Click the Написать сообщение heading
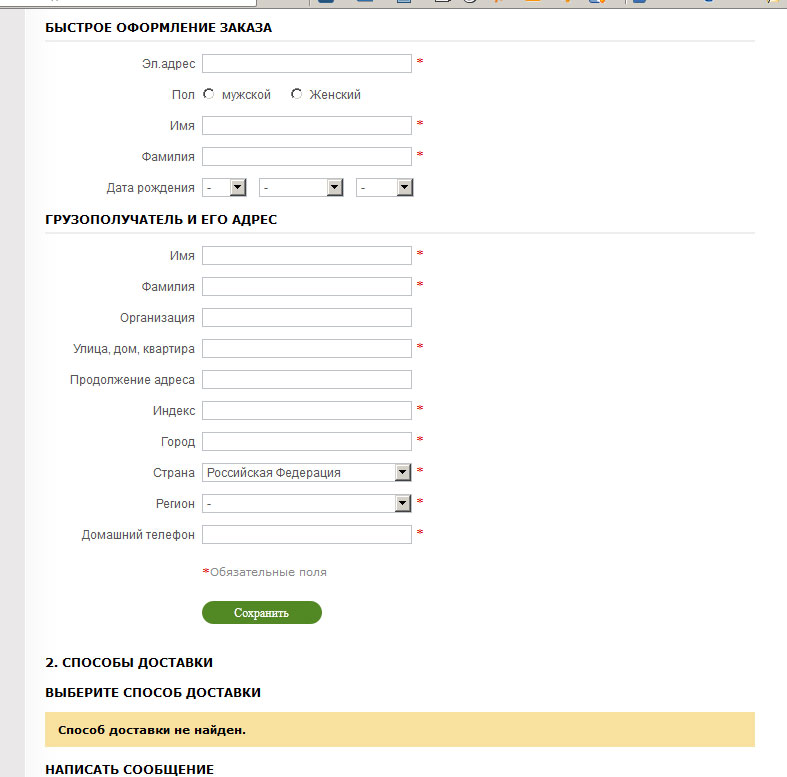The image size is (787, 777). pyautogui.click(x=129, y=769)
